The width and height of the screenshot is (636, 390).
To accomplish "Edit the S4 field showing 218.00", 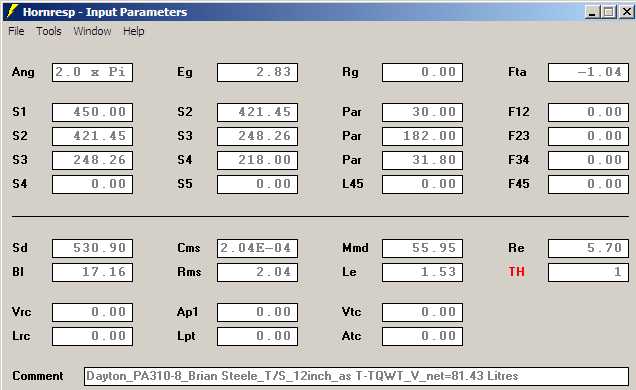I will click(x=258, y=160).
